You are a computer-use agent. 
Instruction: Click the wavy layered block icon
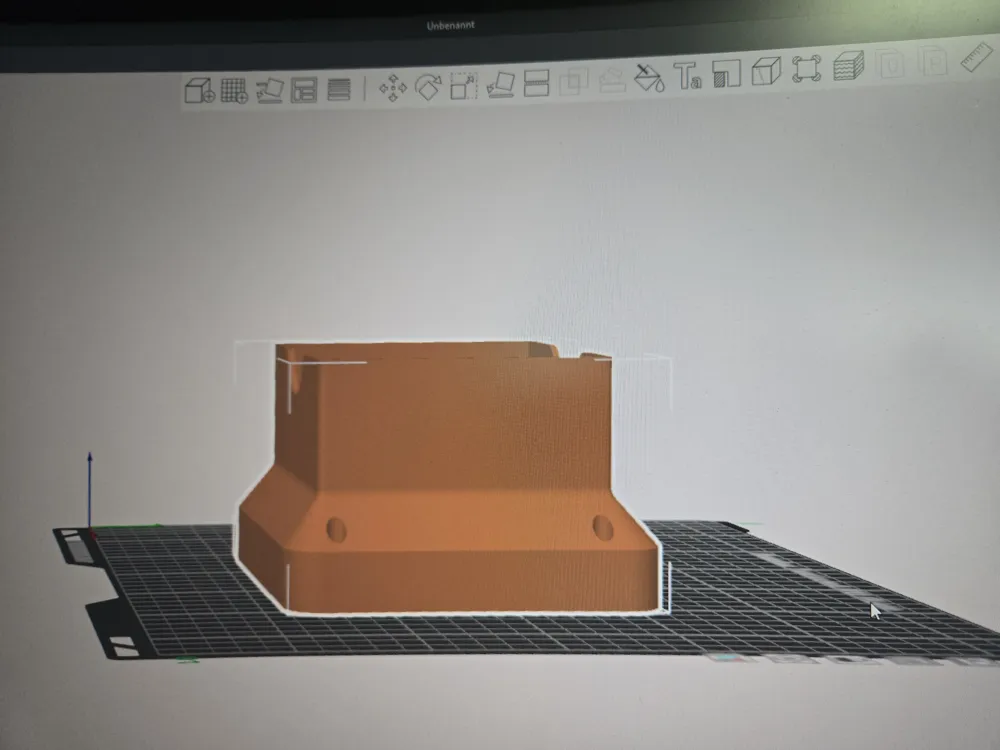click(x=848, y=66)
